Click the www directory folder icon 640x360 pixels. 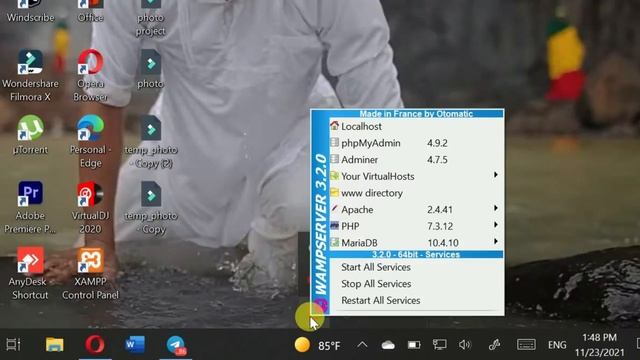(334, 192)
